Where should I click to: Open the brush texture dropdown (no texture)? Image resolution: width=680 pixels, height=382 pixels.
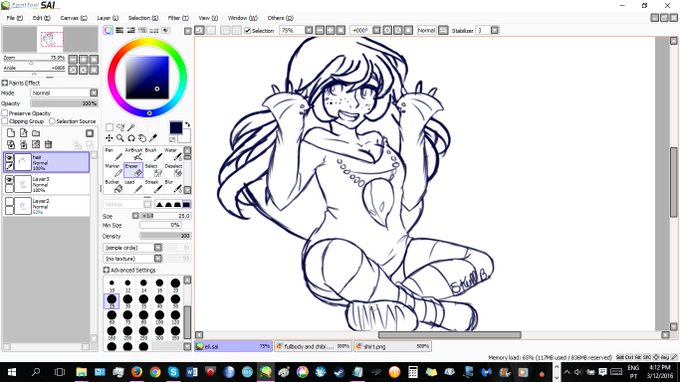(158, 259)
